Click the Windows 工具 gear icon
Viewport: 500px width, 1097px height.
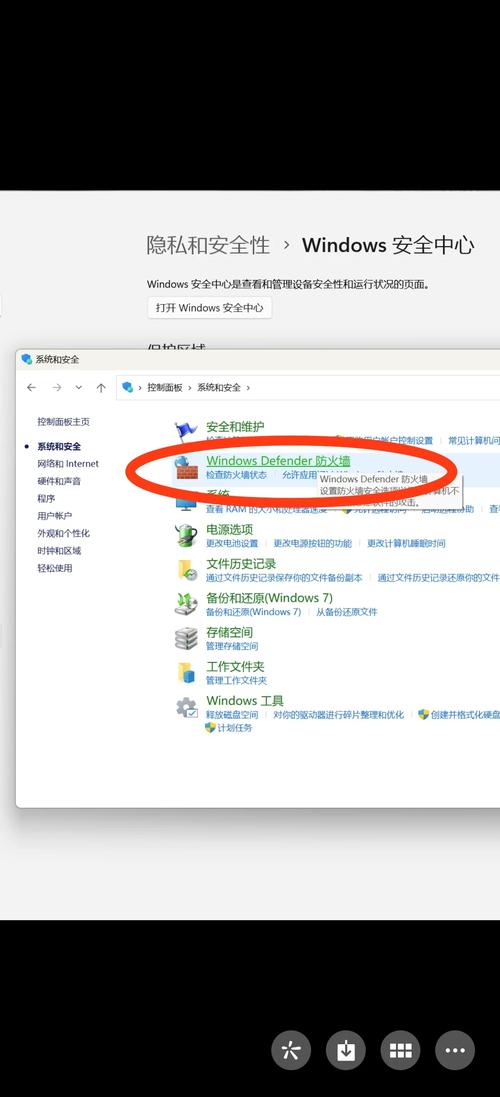pos(187,707)
